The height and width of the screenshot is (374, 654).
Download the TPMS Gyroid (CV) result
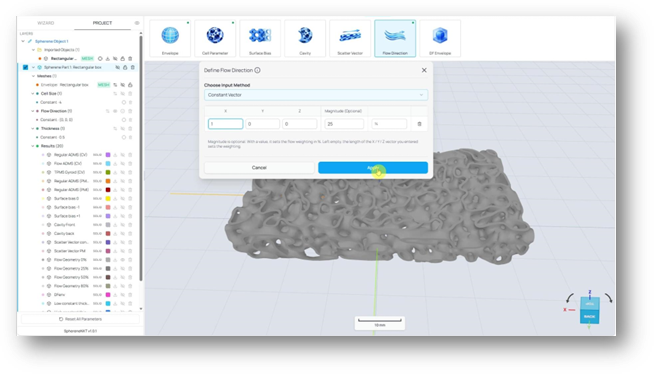coord(115,172)
